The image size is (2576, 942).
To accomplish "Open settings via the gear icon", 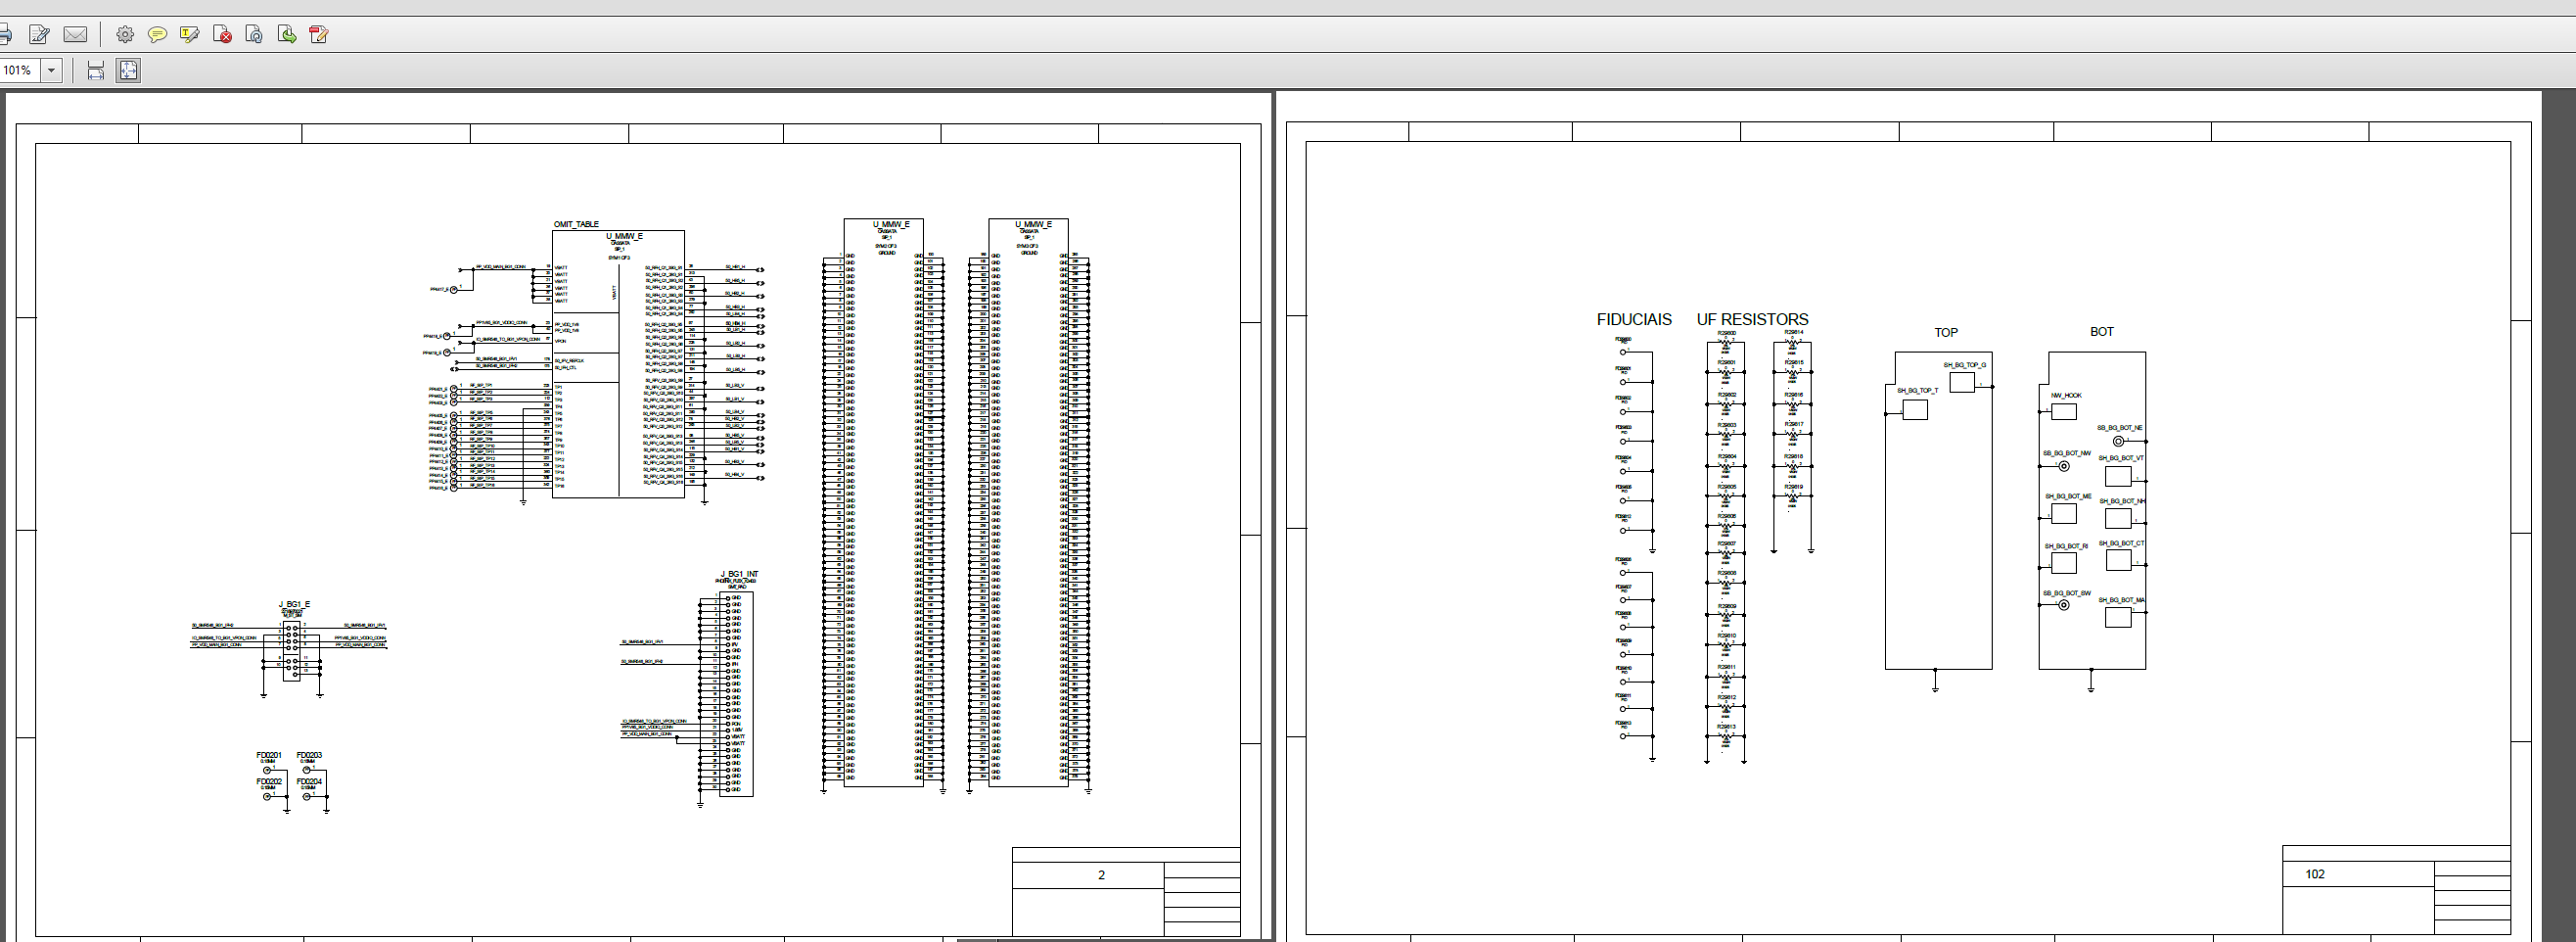I will click(x=125, y=35).
